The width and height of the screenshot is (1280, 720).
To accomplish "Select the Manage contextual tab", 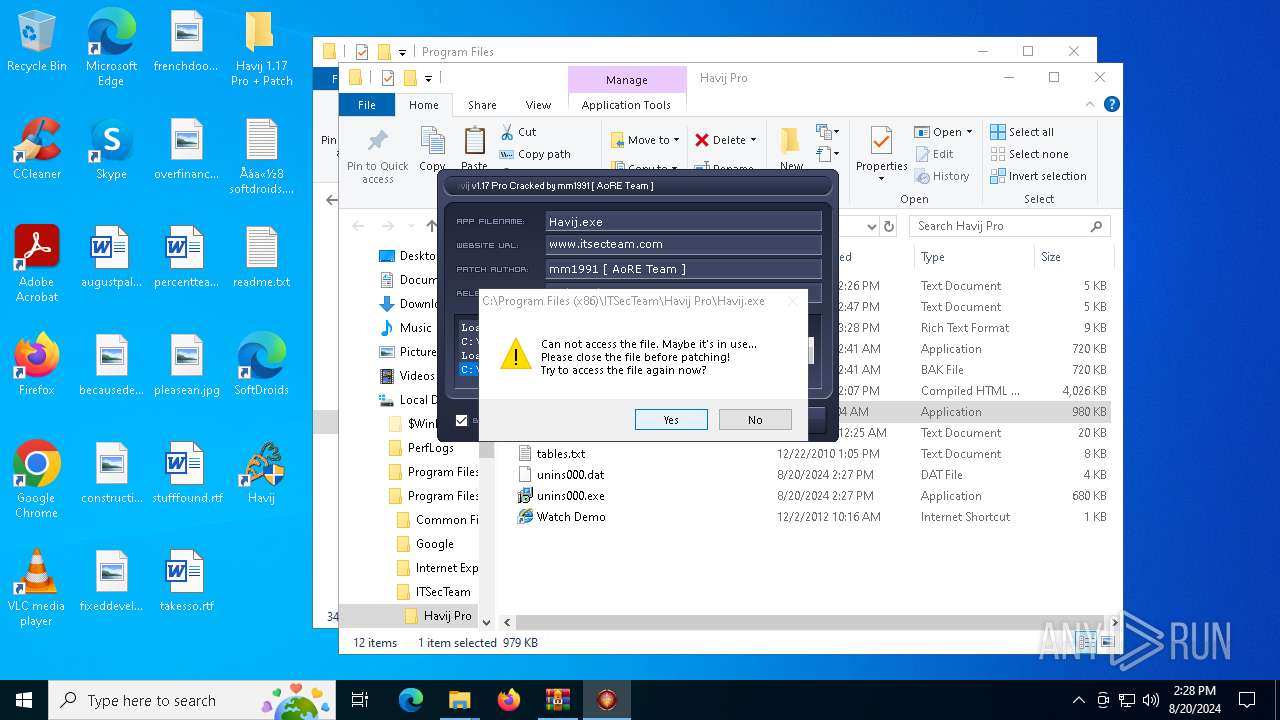I will [x=626, y=80].
